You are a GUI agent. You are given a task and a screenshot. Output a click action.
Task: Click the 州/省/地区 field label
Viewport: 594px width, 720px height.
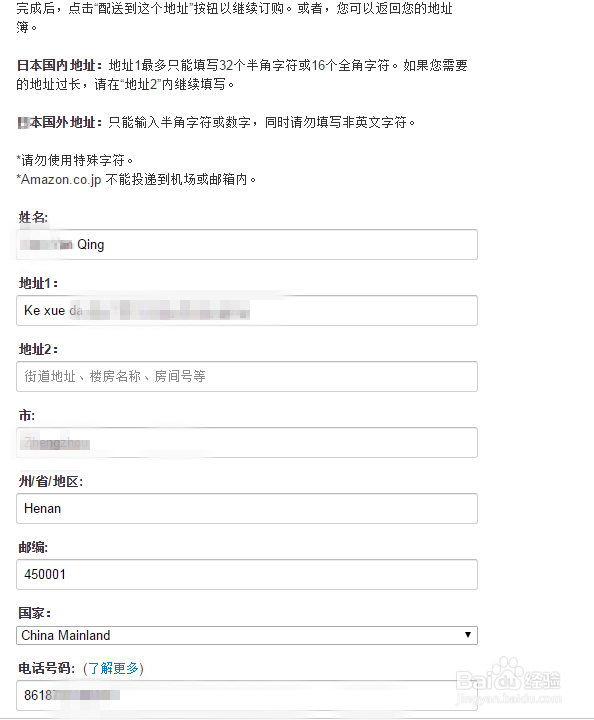coord(50,481)
